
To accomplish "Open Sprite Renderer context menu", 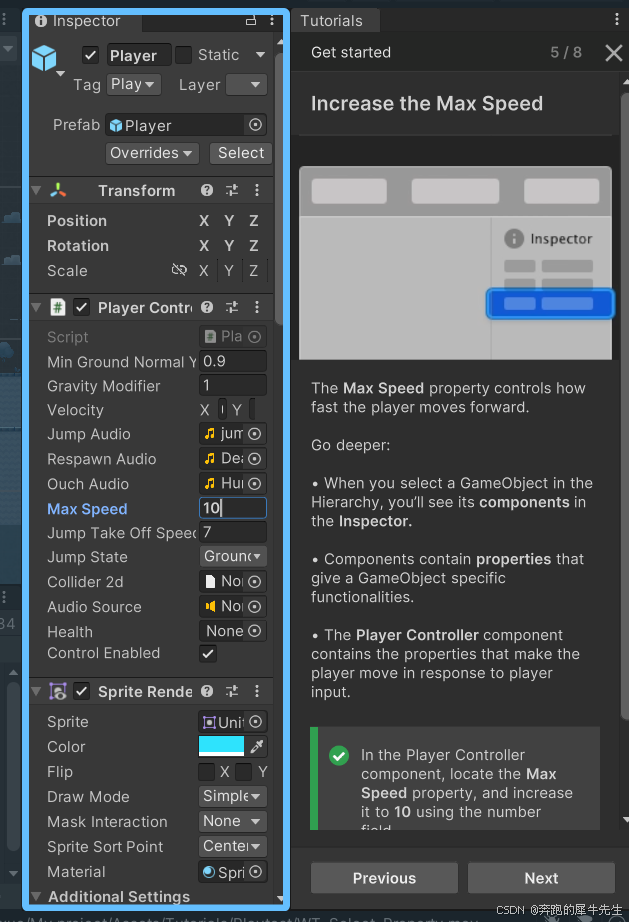I will pos(257,691).
